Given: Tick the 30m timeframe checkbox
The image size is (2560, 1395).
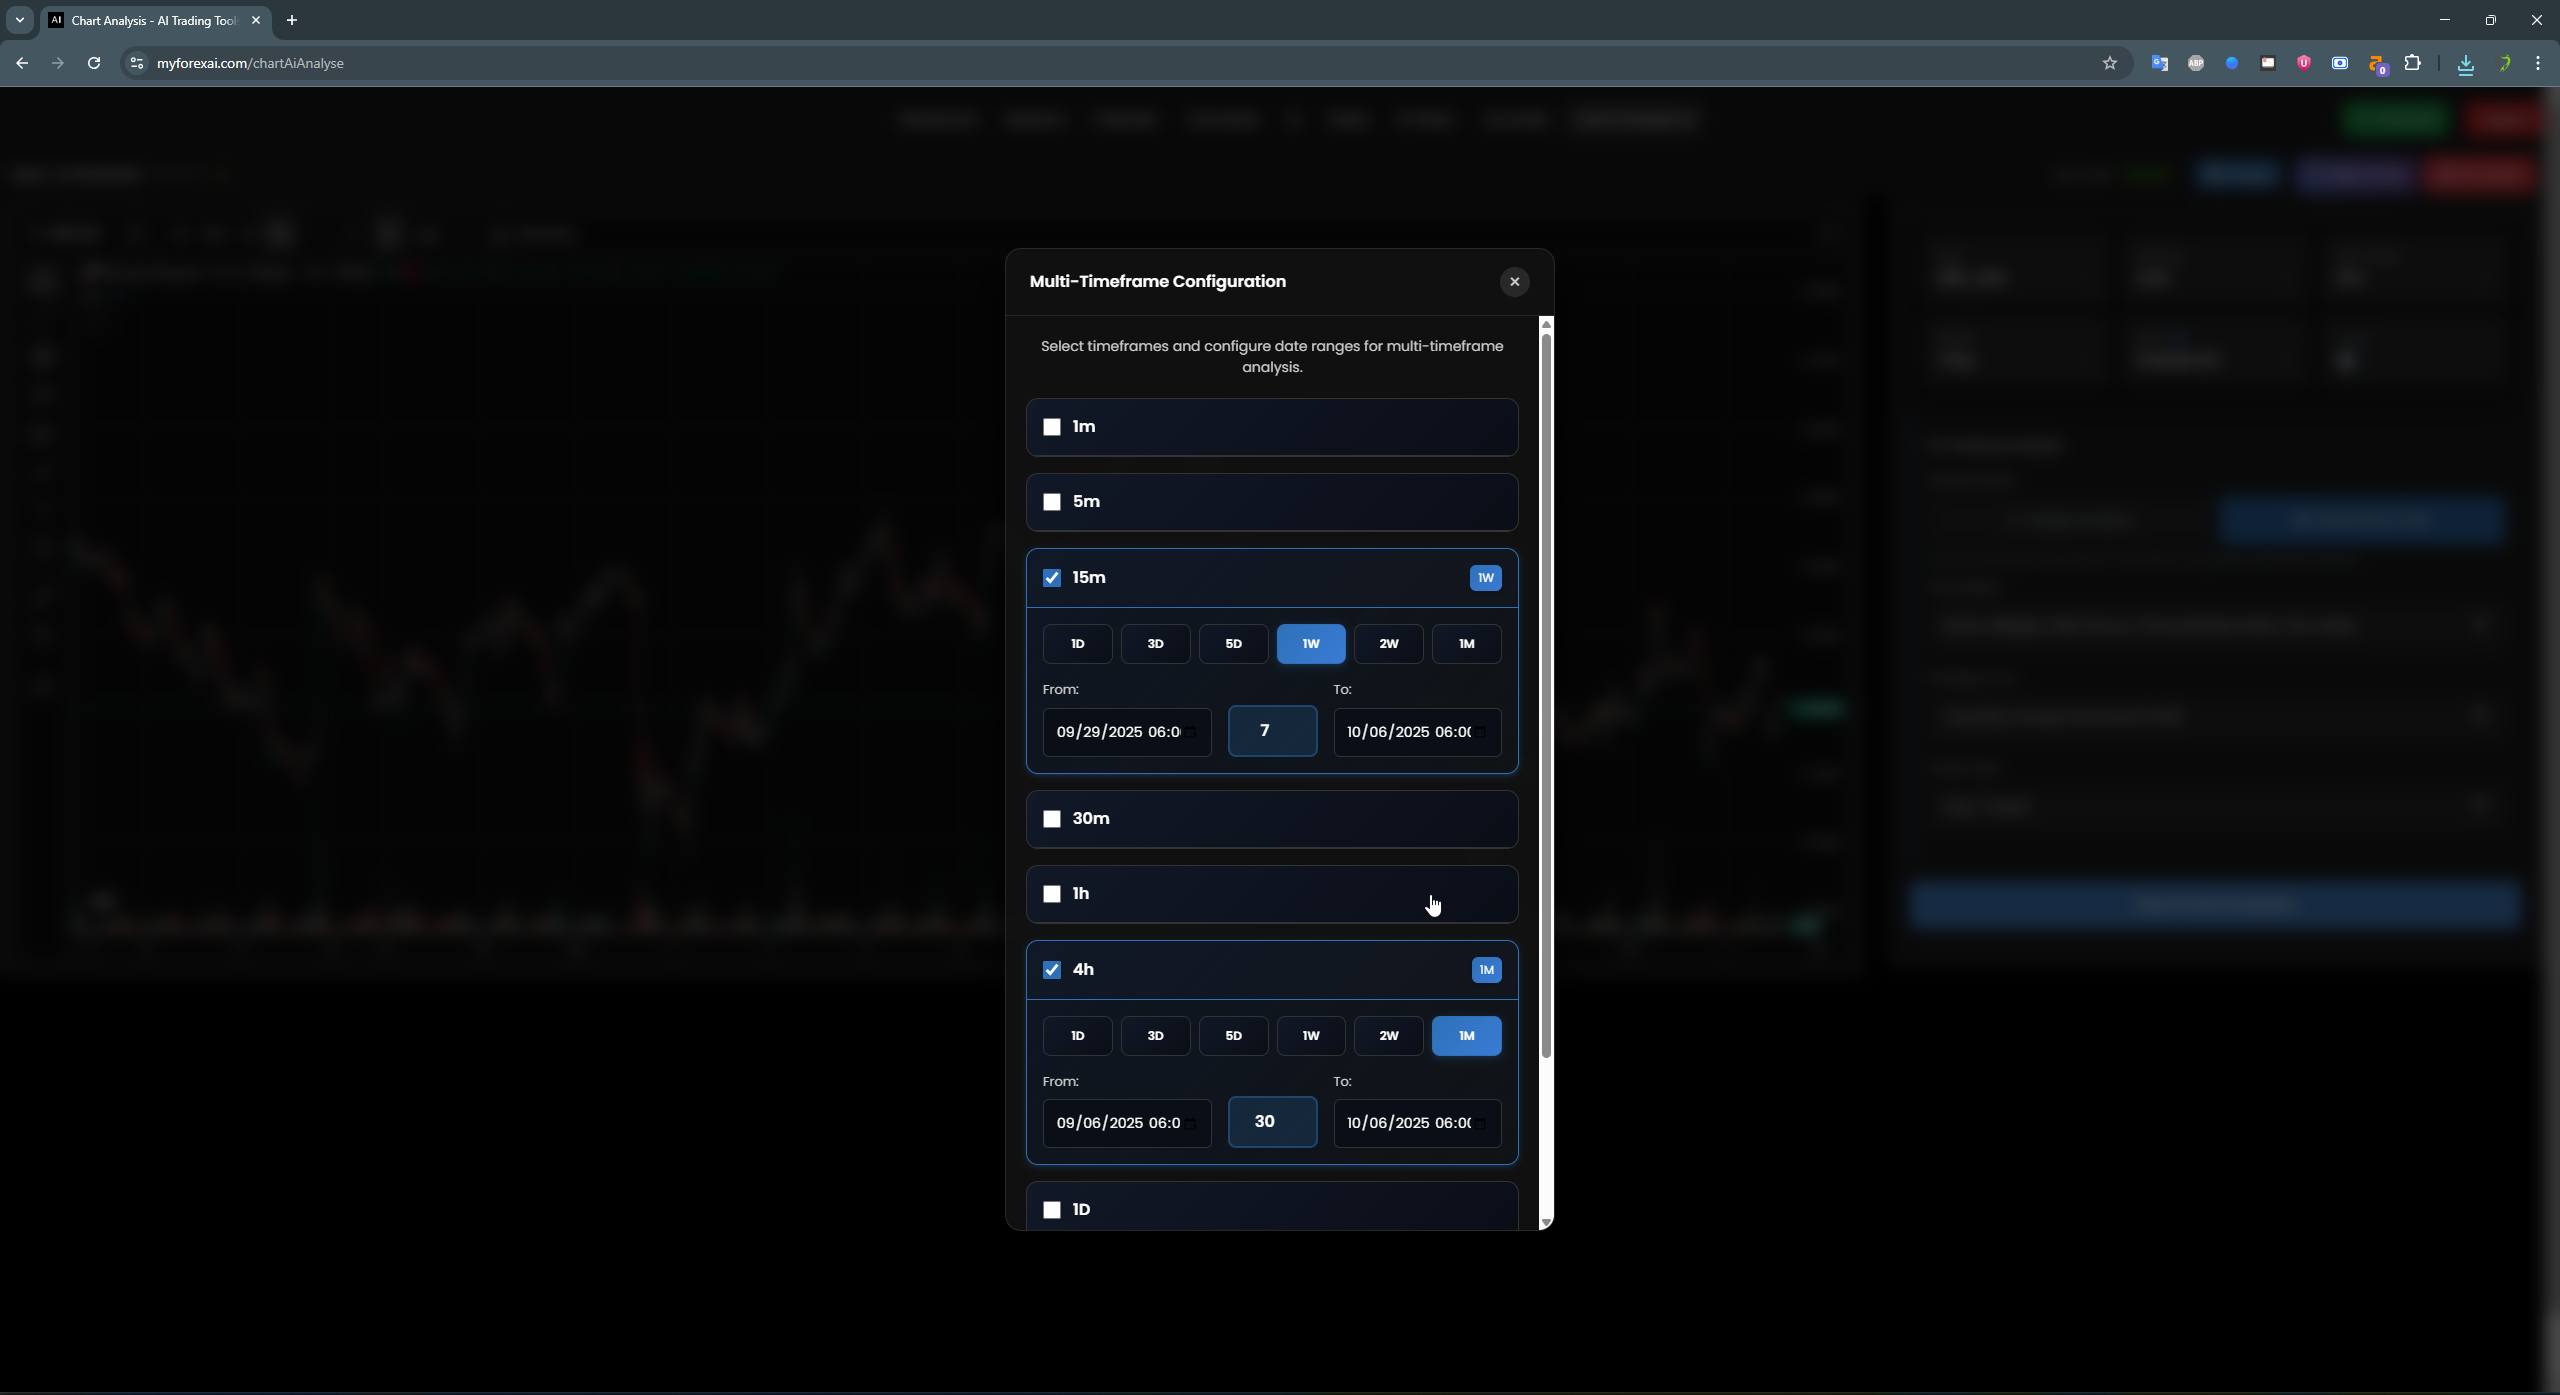Looking at the screenshot, I should pyautogui.click(x=1052, y=819).
